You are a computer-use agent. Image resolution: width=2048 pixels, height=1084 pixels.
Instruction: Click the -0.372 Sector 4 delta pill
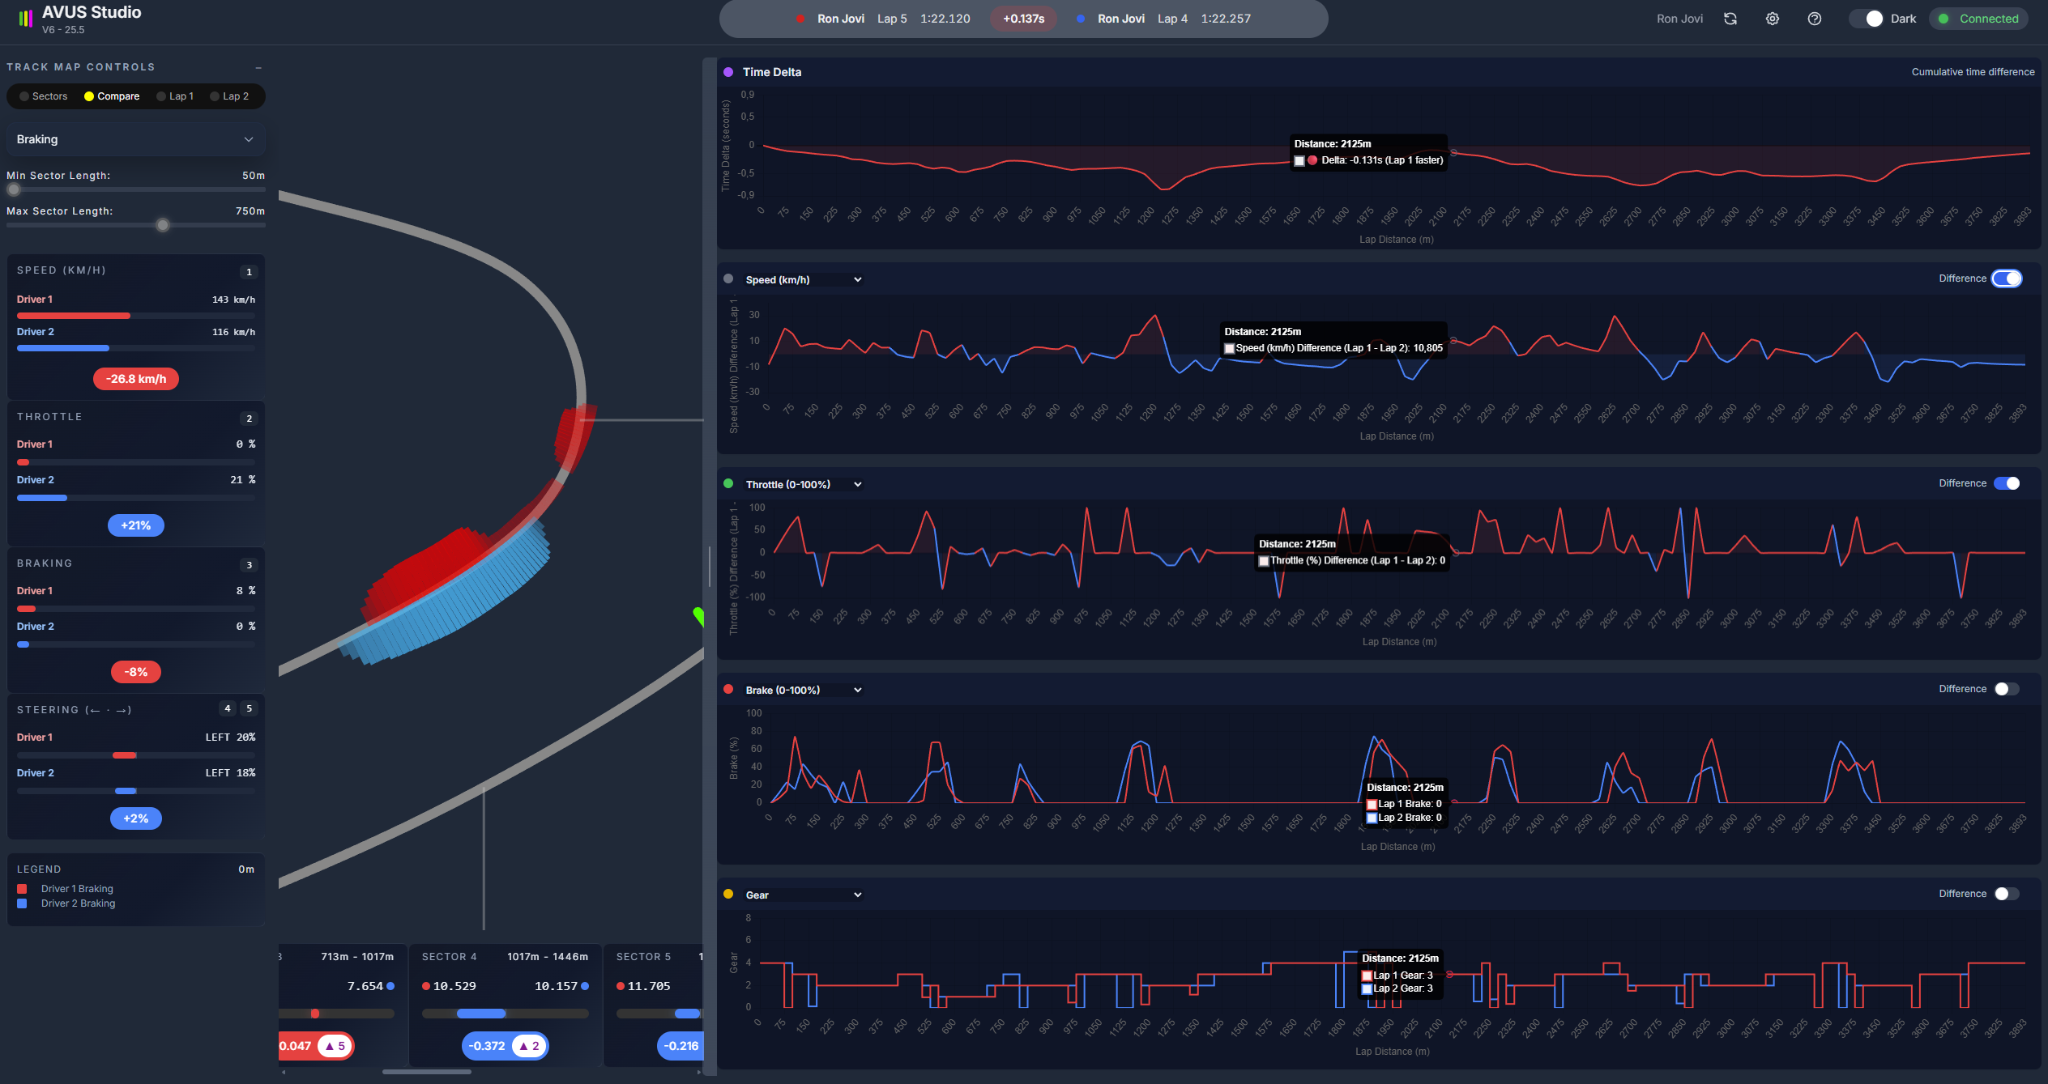pos(505,1046)
